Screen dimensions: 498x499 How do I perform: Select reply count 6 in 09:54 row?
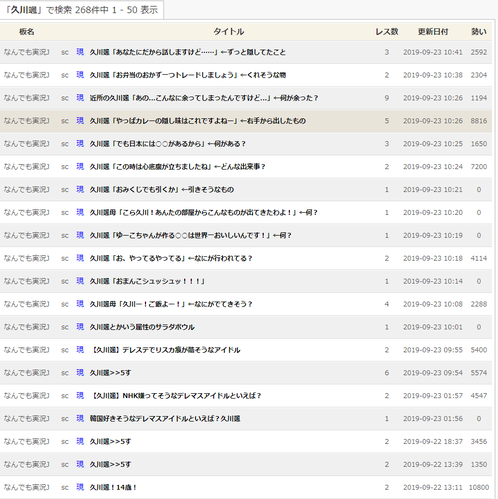(x=387, y=373)
